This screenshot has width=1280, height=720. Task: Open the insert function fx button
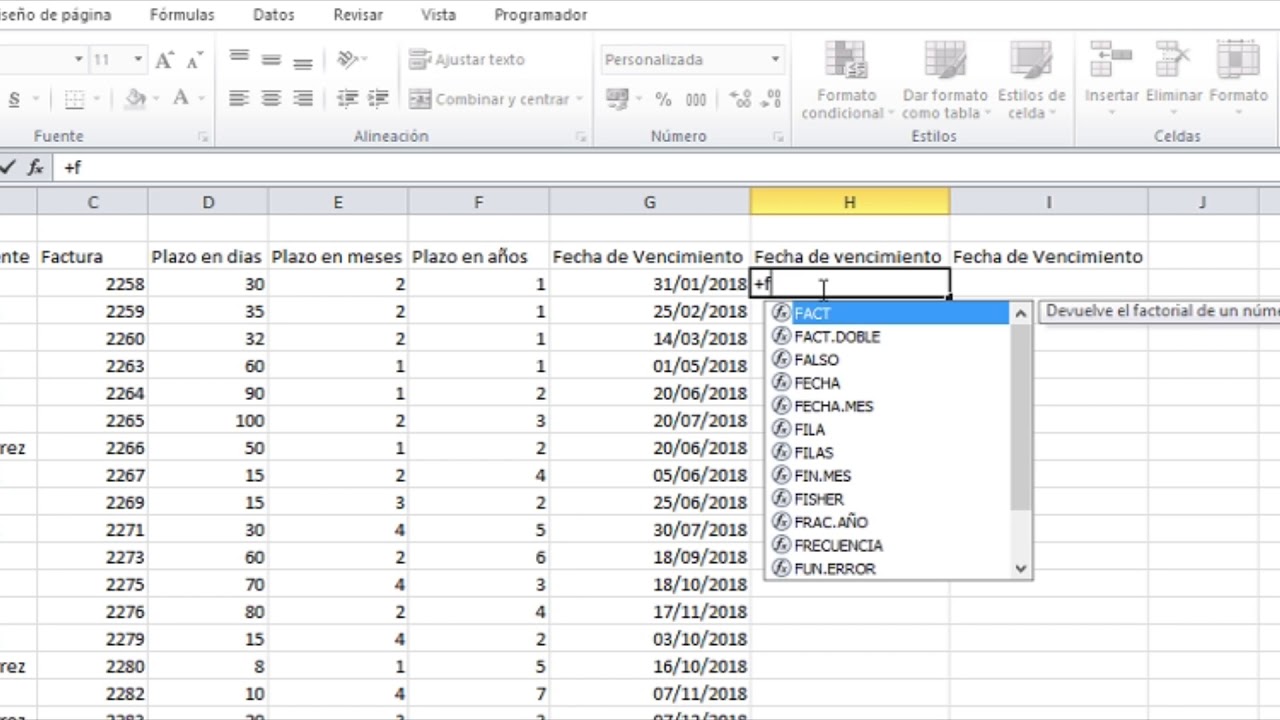pos(36,167)
